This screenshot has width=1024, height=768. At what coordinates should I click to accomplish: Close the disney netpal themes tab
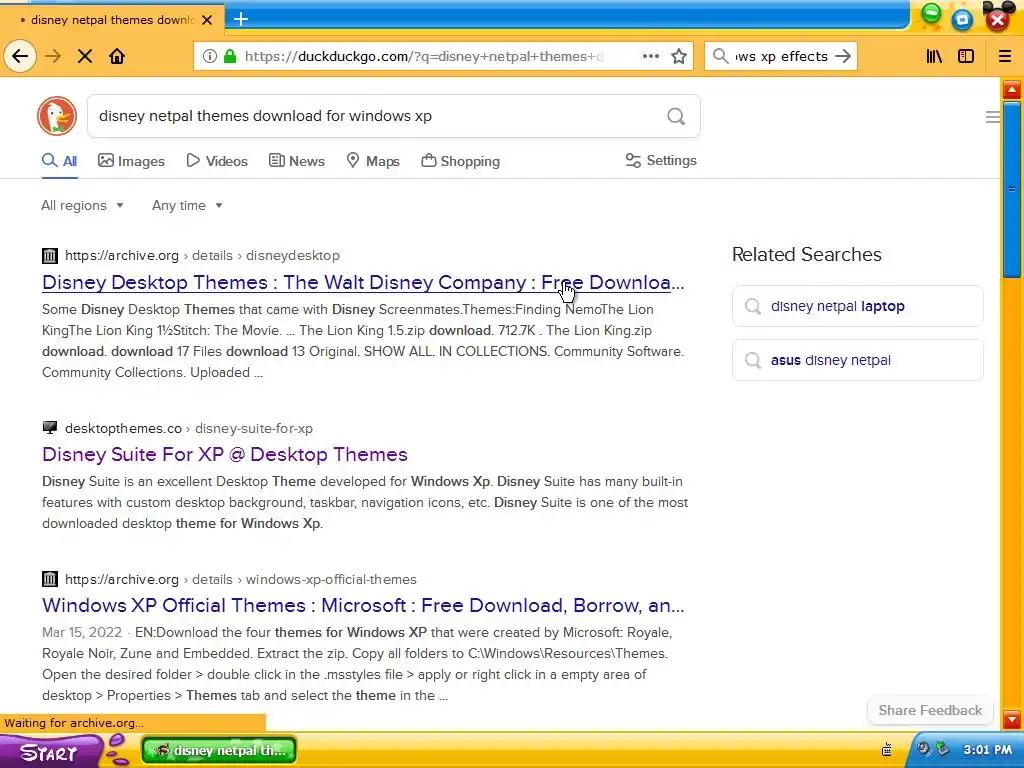(207, 20)
